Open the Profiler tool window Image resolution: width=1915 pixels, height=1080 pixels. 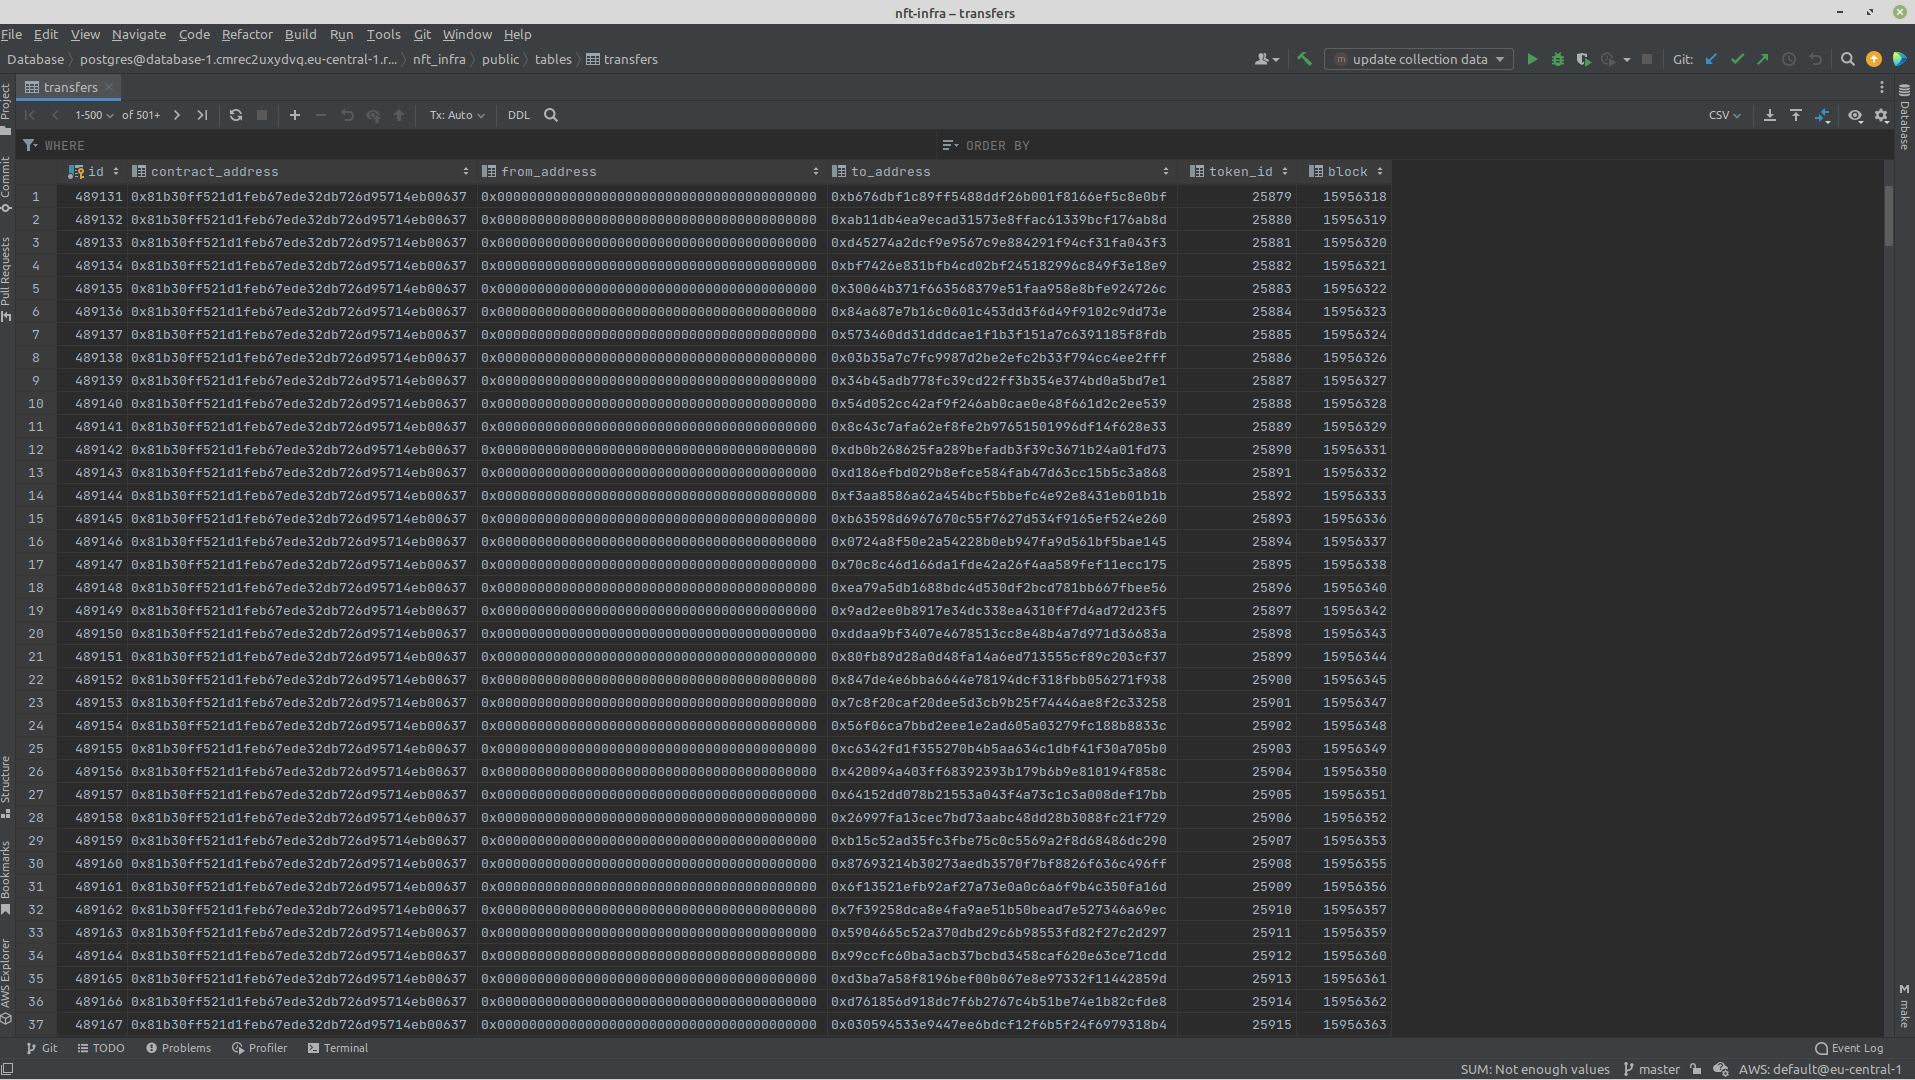coord(259,1049)
